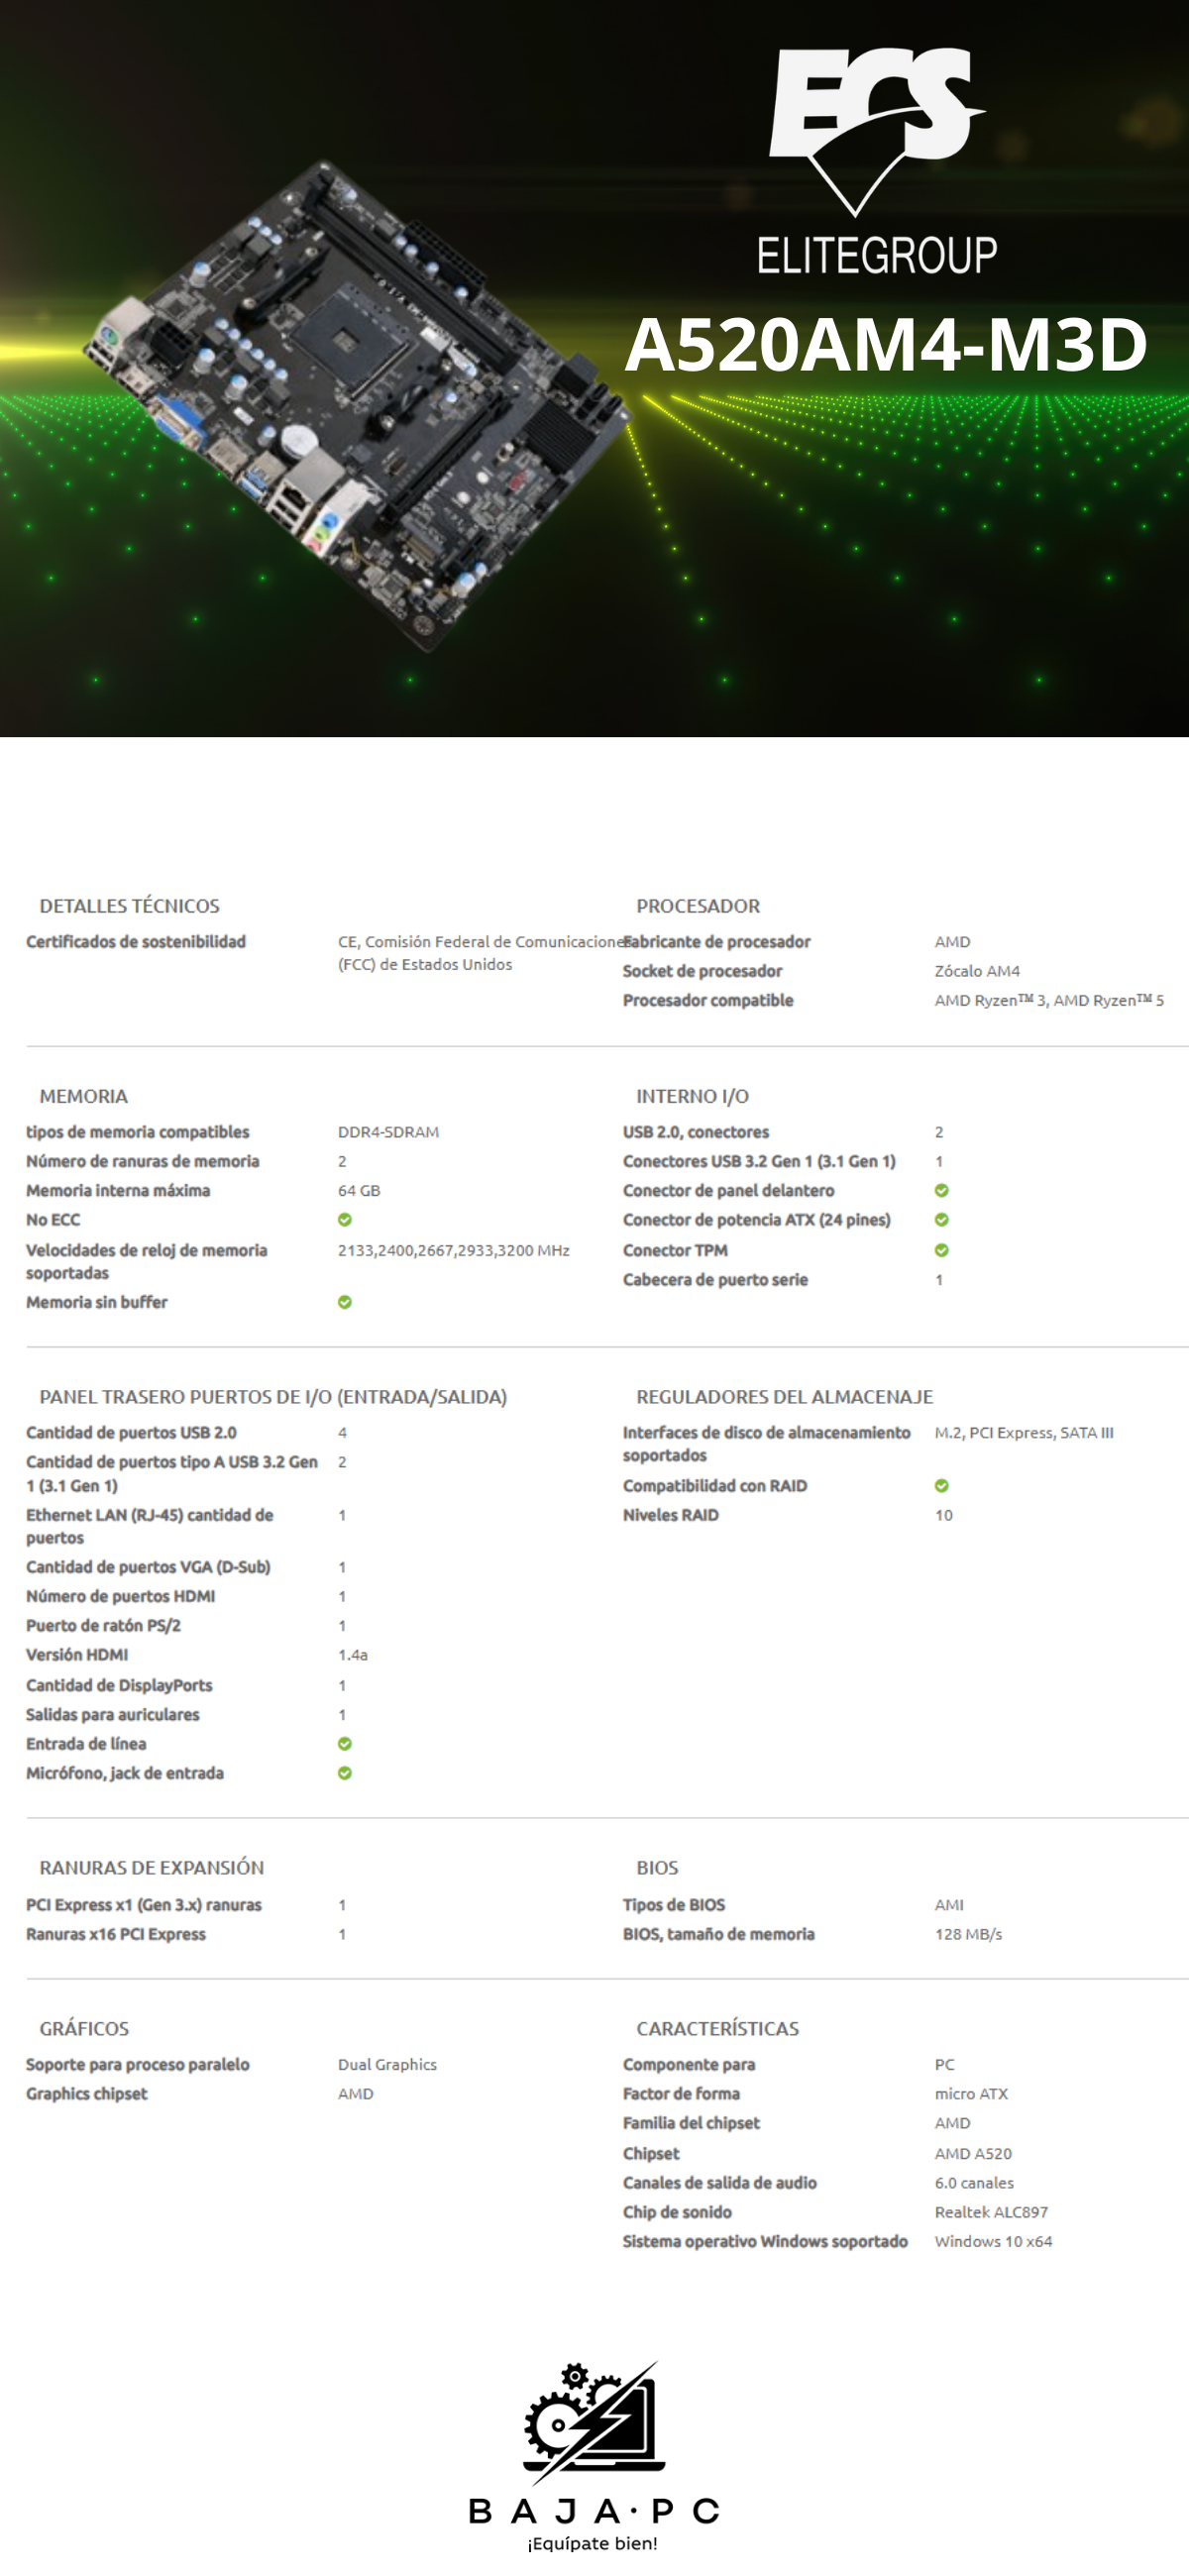
Task: Click Ethernet LAN (RJ-45) cantidad de puertos label
Action: (x=150, y=1526)
